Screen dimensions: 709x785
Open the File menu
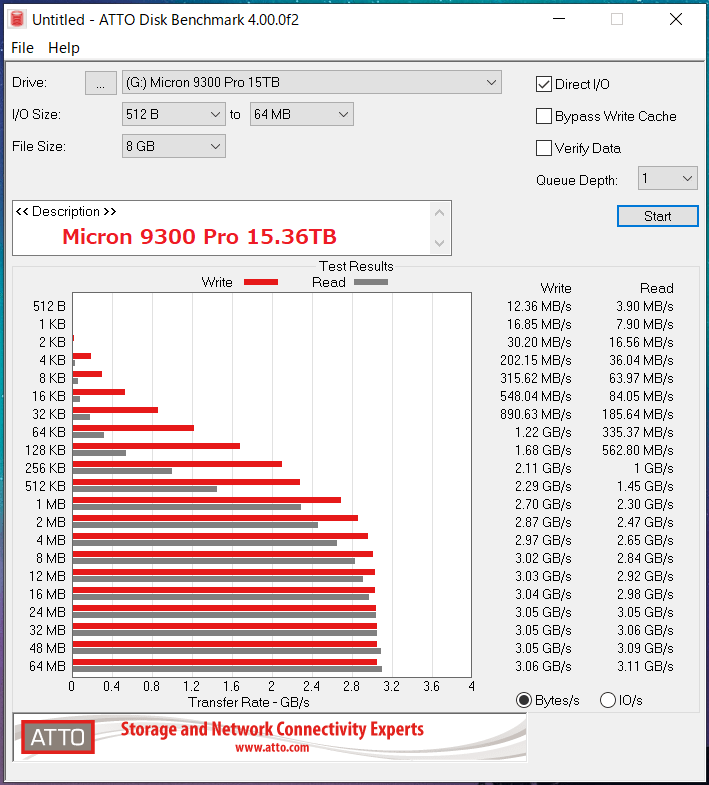(x=23, y=48)
